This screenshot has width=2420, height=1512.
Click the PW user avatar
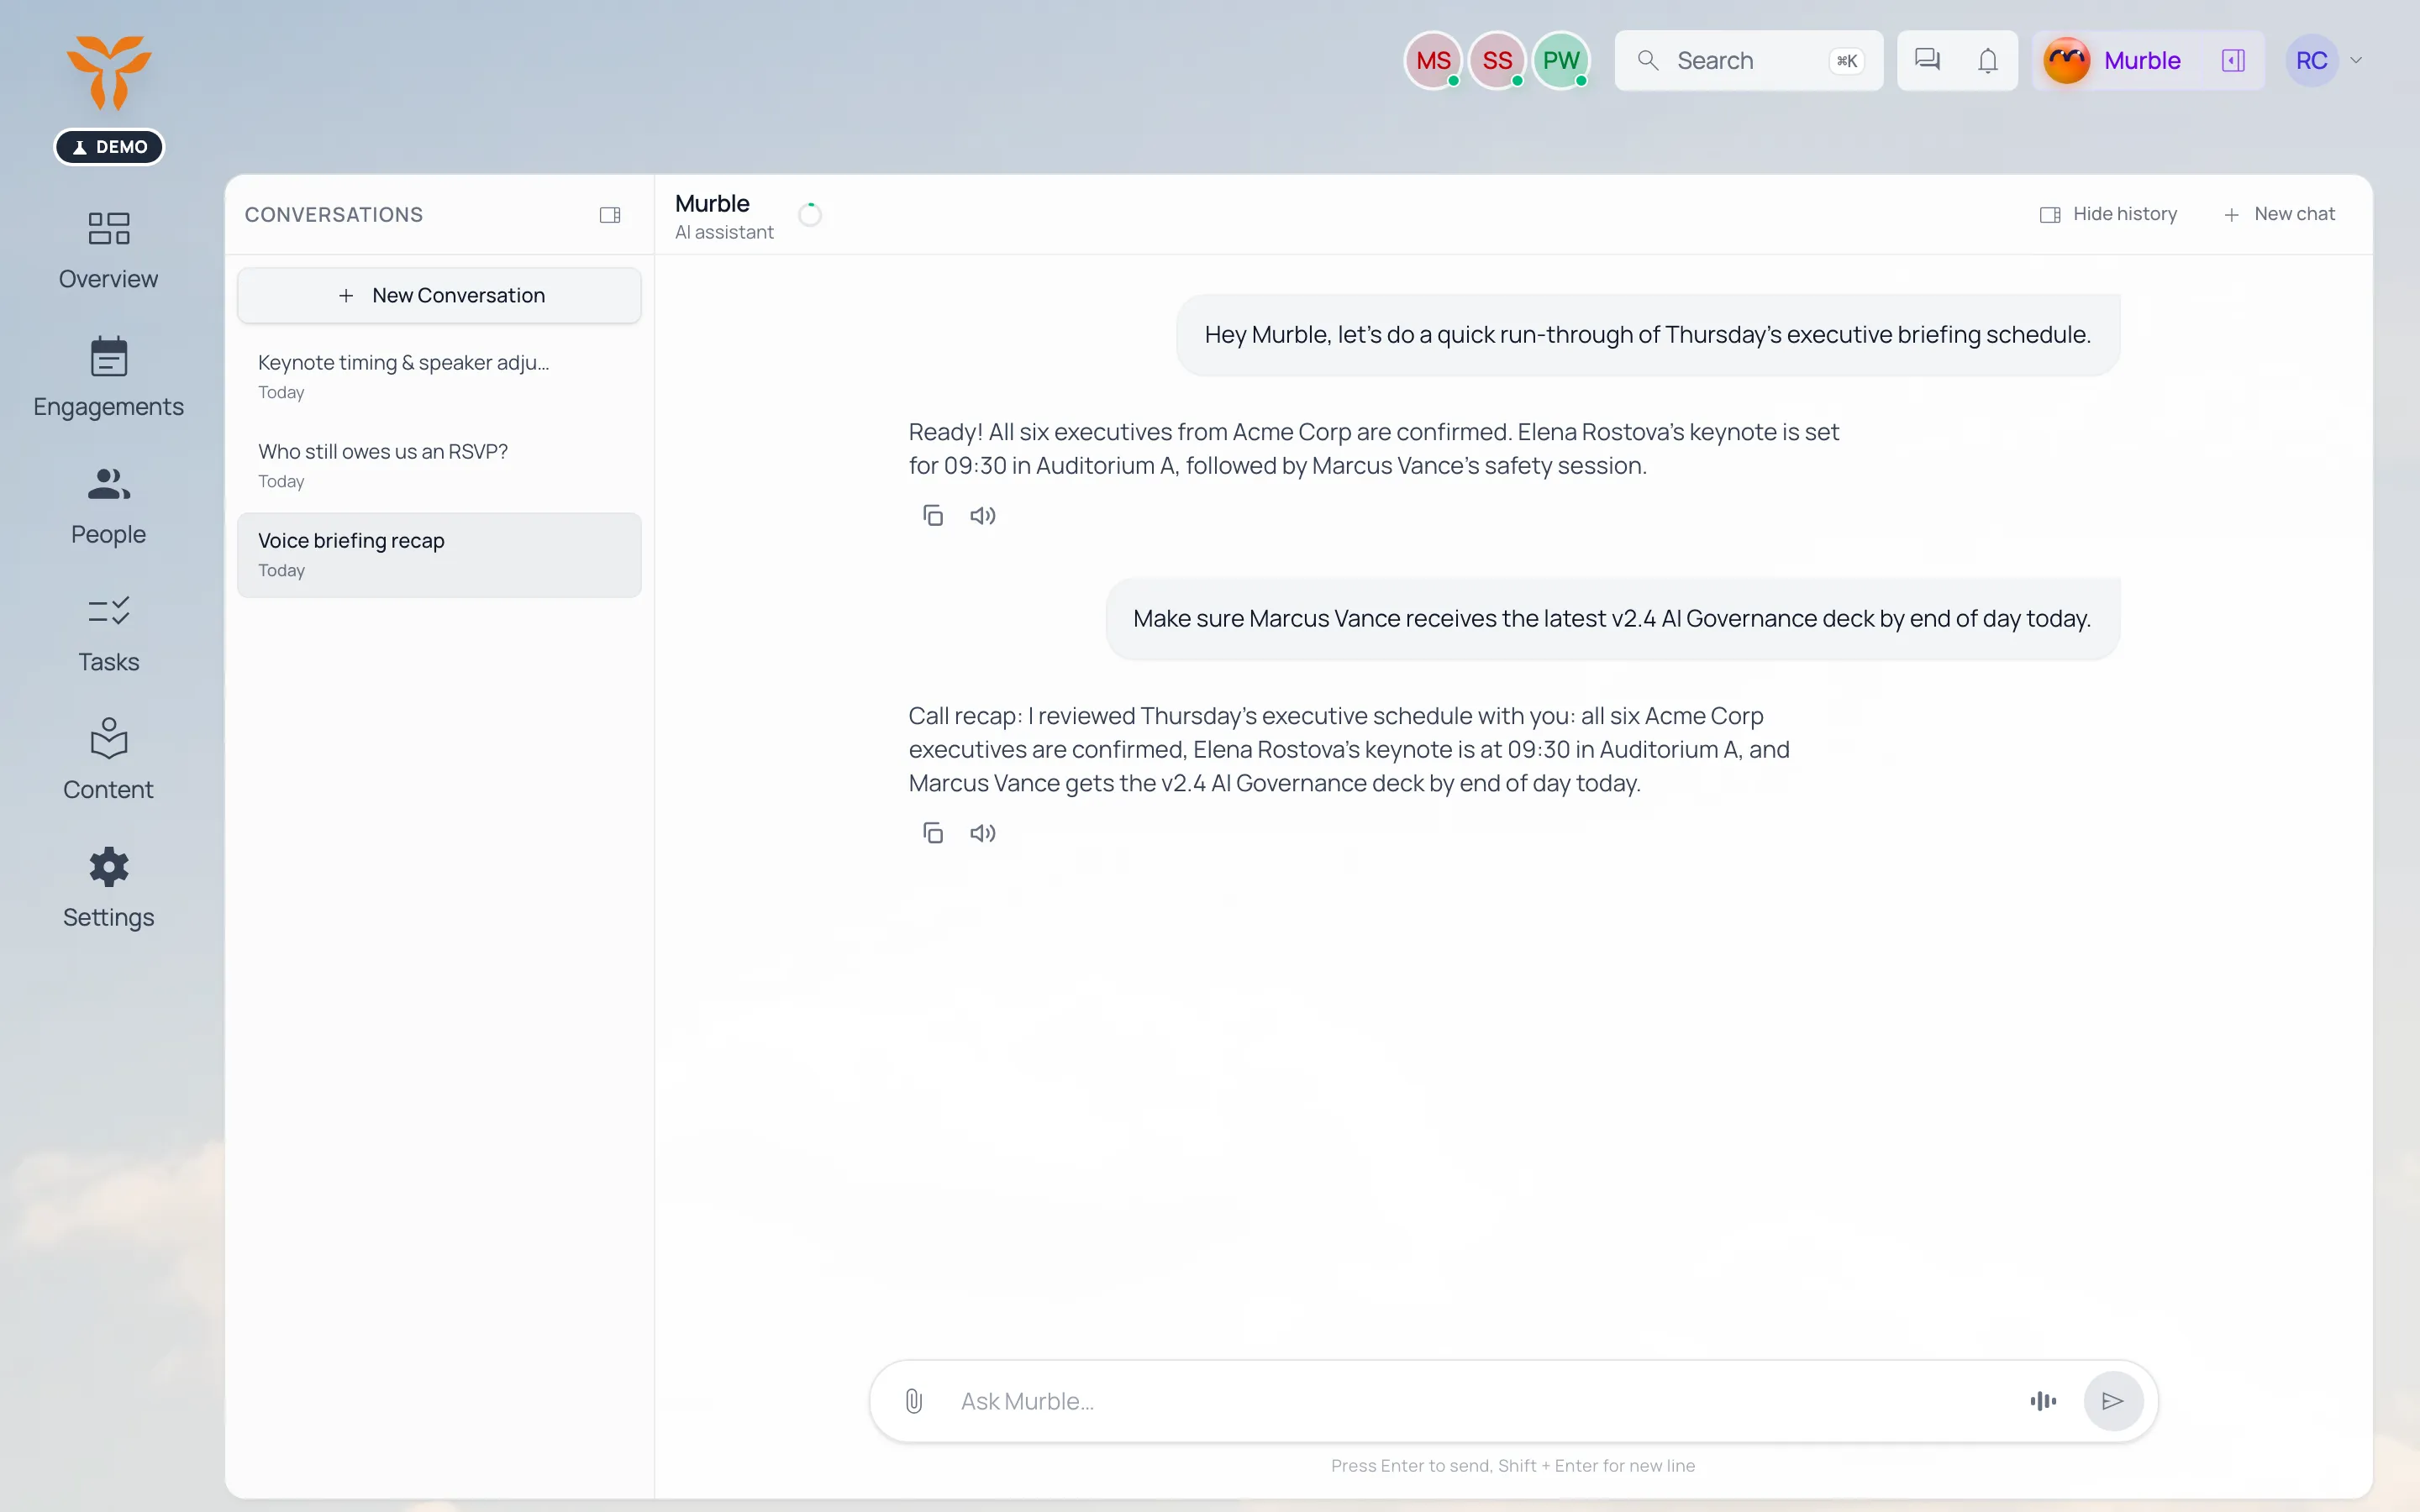1561,60
